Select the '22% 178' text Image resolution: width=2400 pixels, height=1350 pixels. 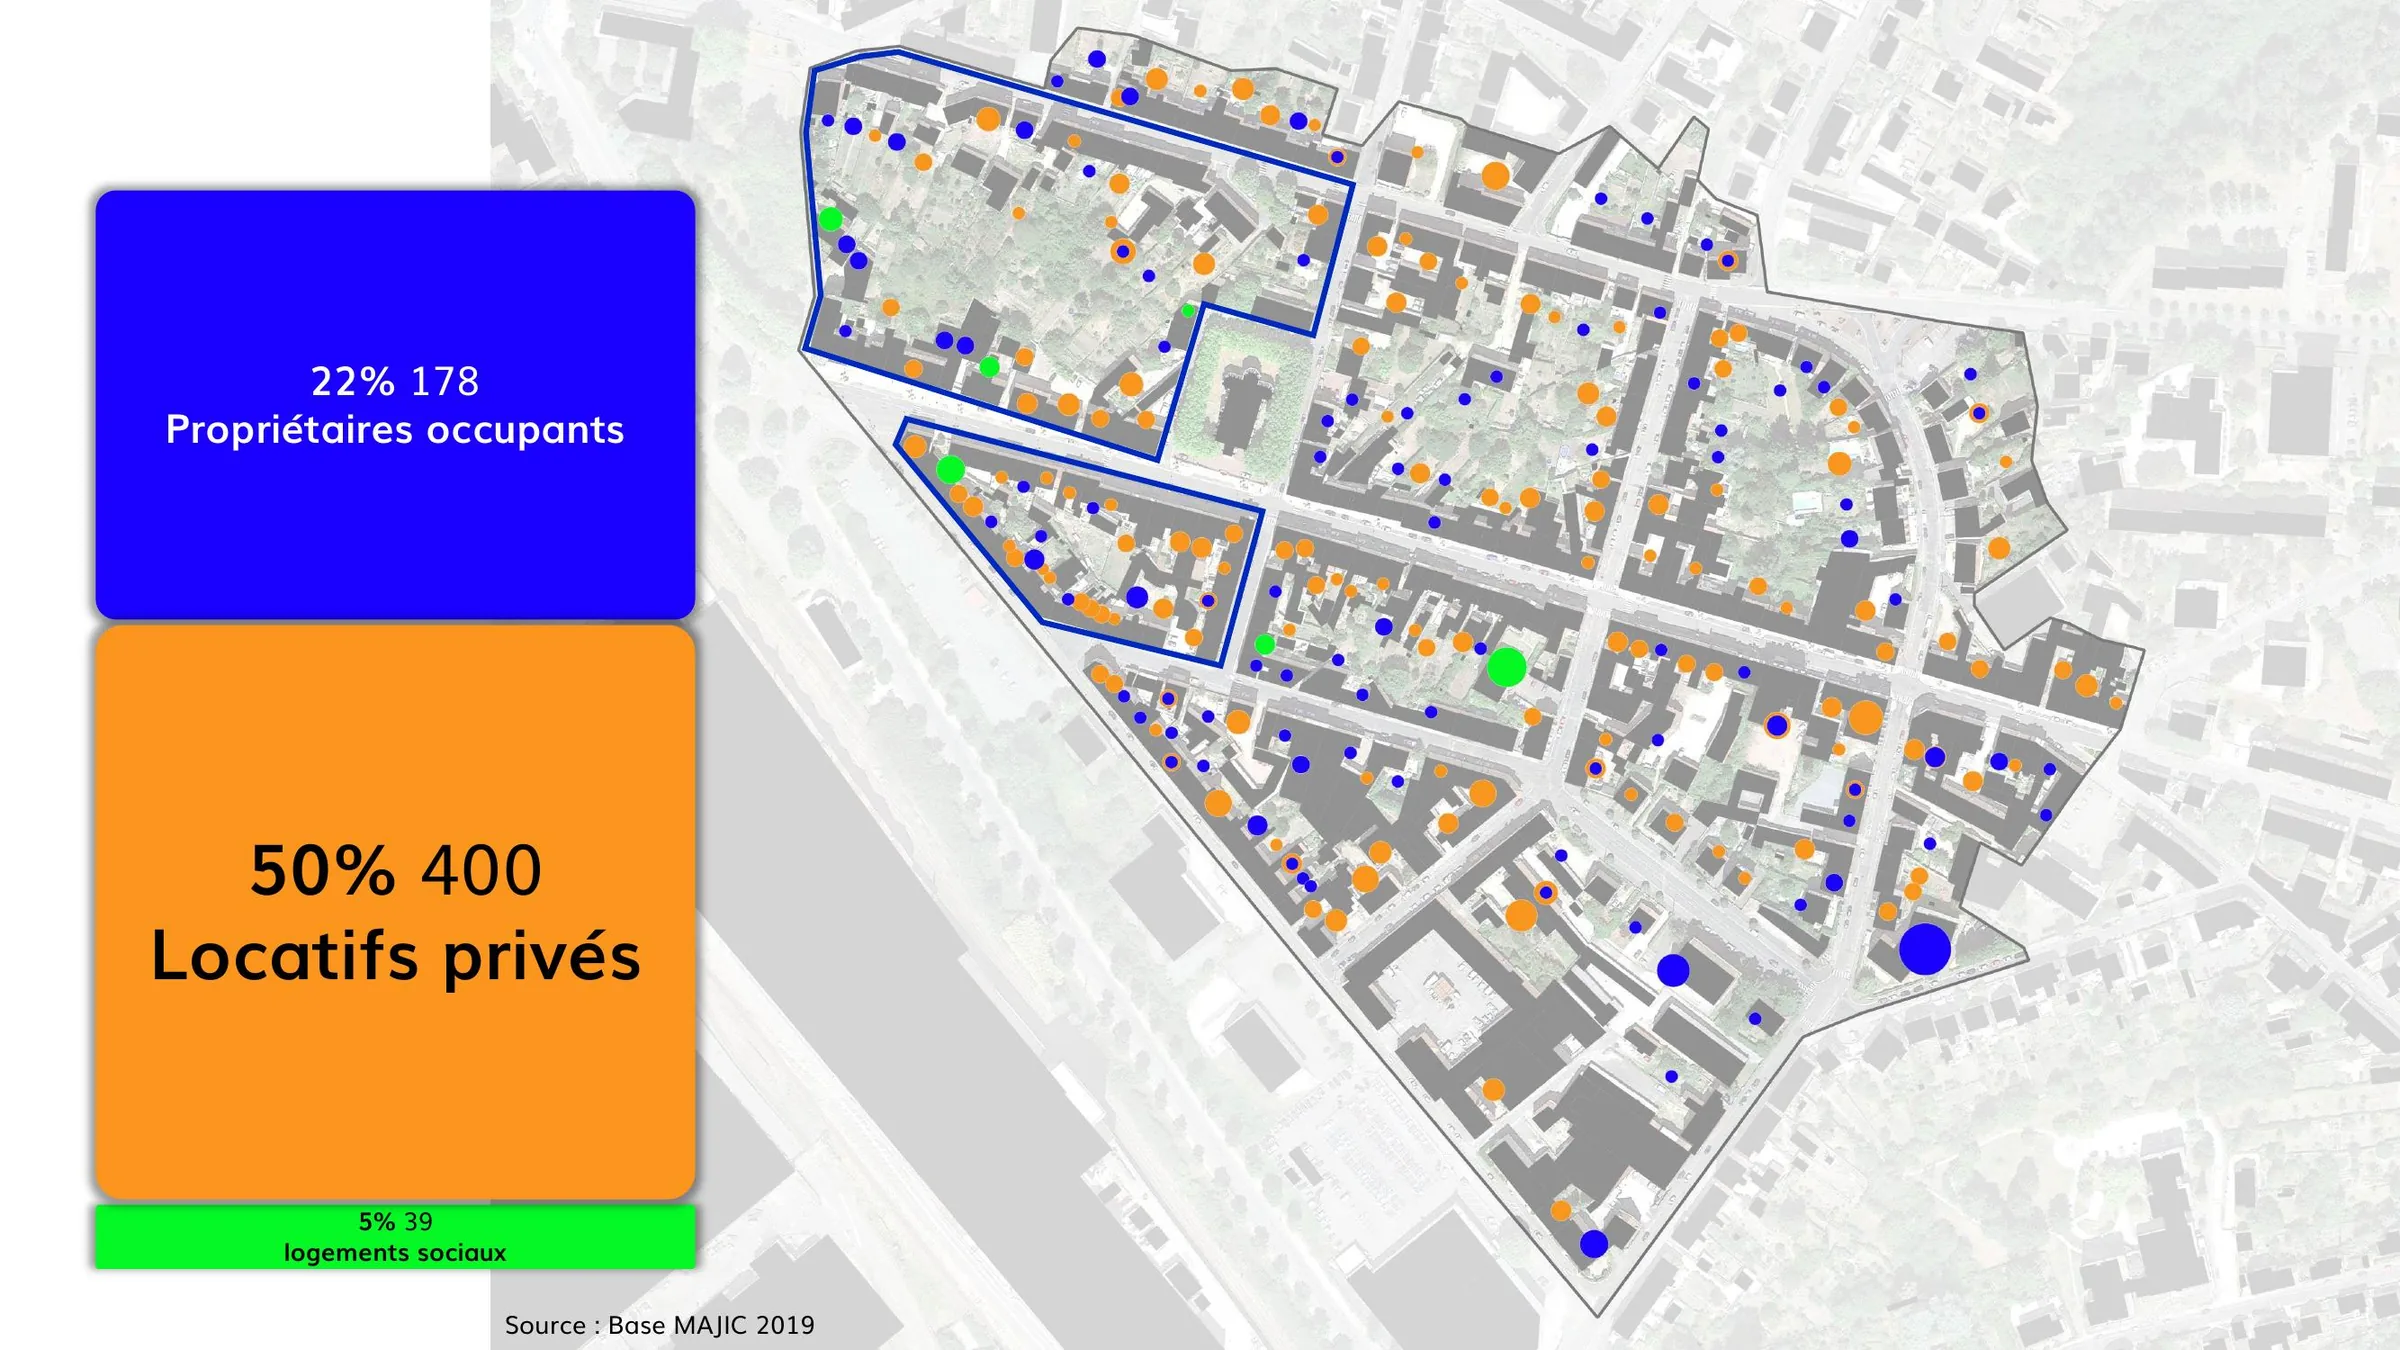395,381
